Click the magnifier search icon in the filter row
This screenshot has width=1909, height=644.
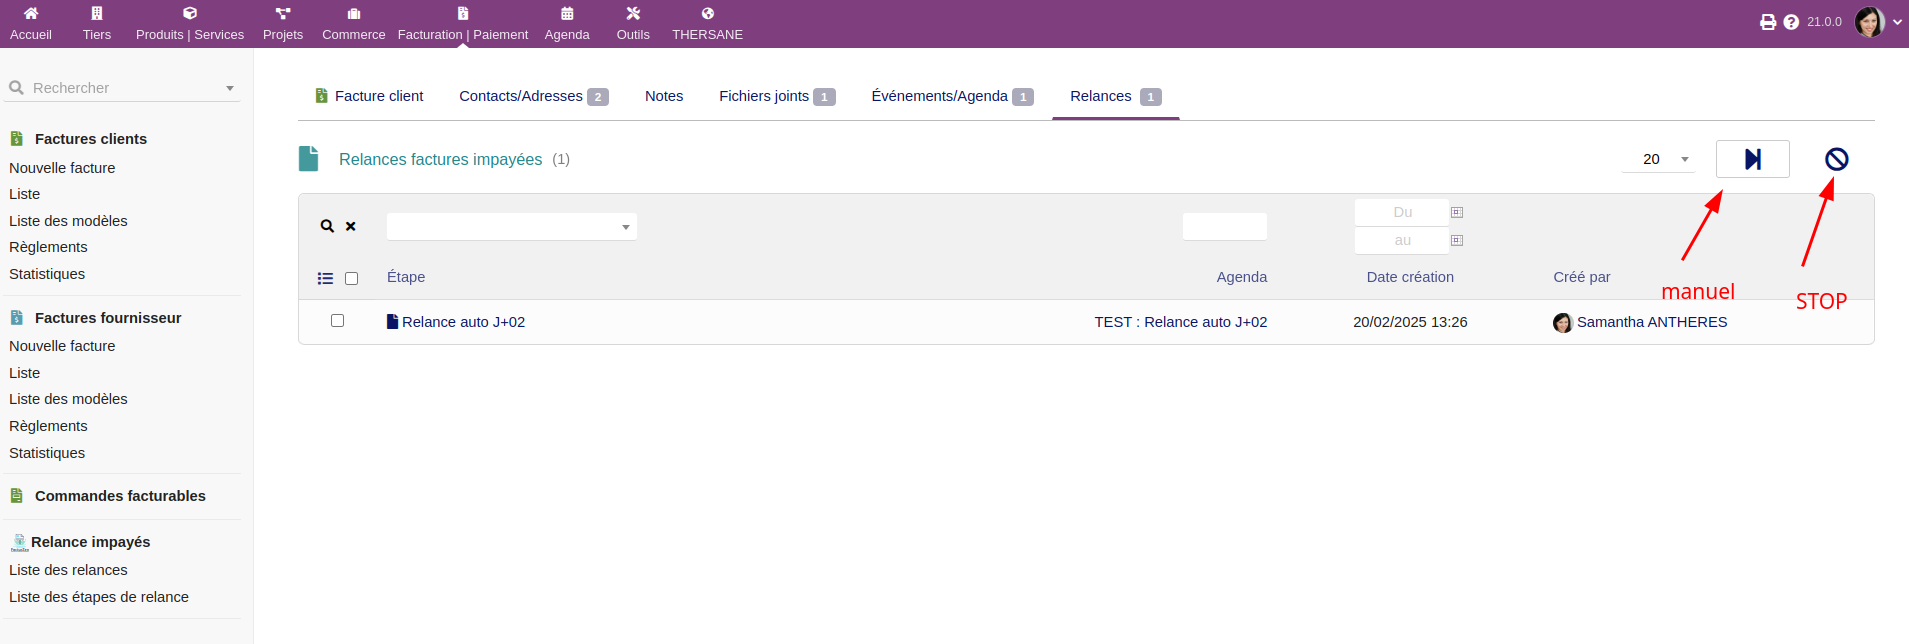coord(327,226)
